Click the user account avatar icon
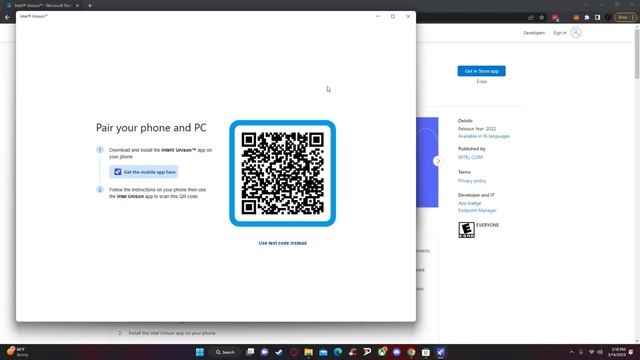This screenshot has width=640, height=360. 576,33
